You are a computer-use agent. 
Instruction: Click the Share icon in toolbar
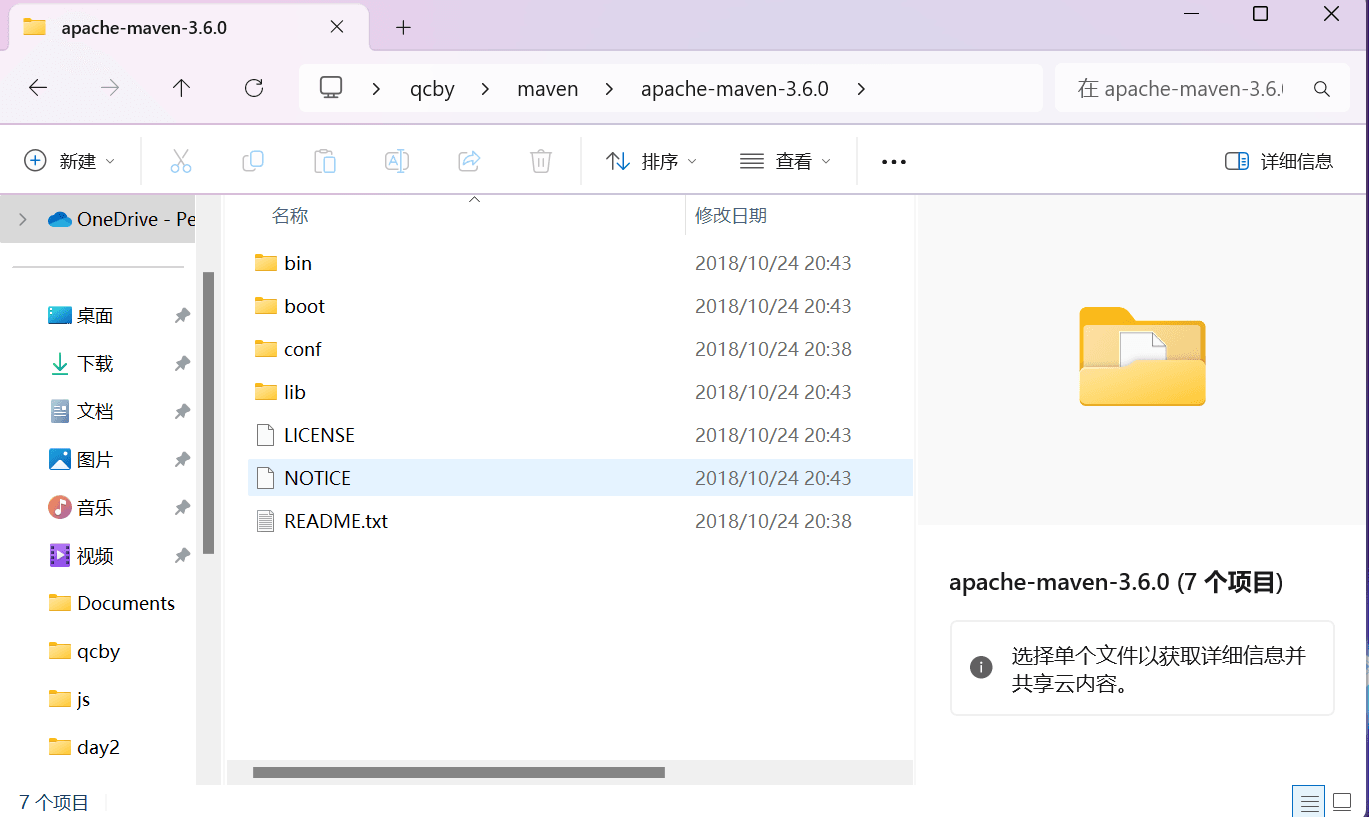click(x=469, y=161)
